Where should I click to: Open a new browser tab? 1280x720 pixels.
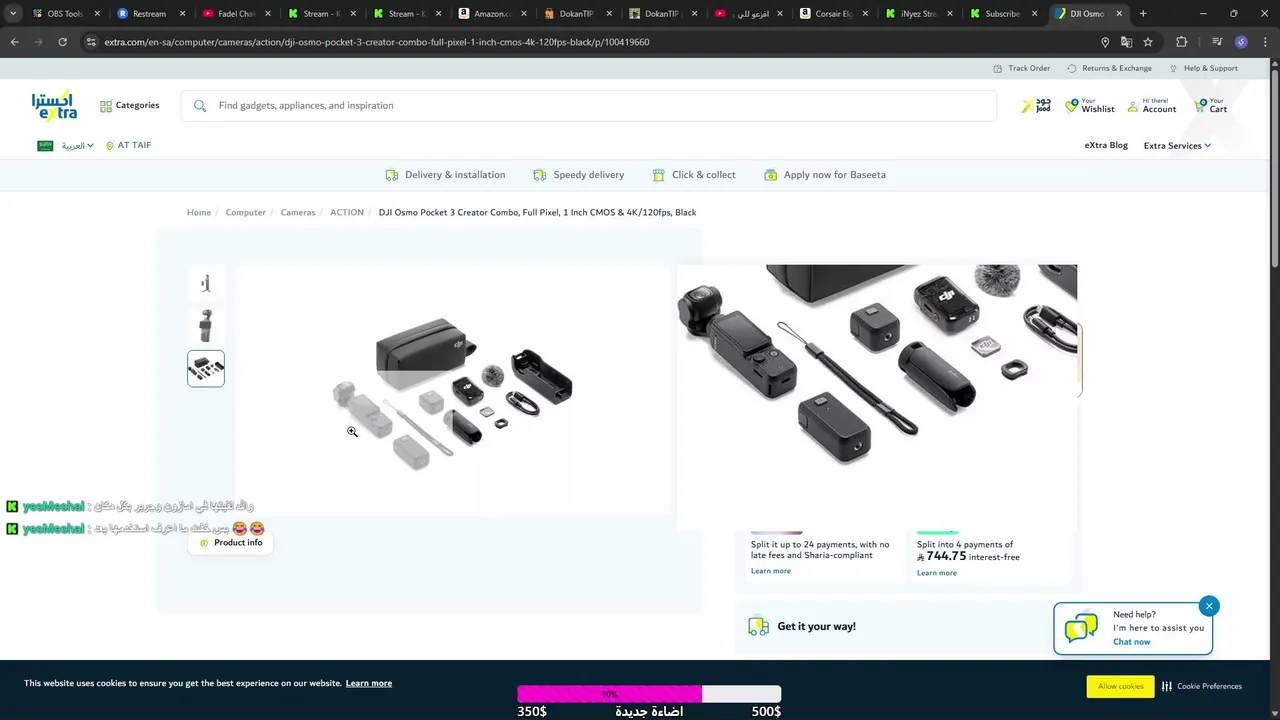tap(1143, 14)
